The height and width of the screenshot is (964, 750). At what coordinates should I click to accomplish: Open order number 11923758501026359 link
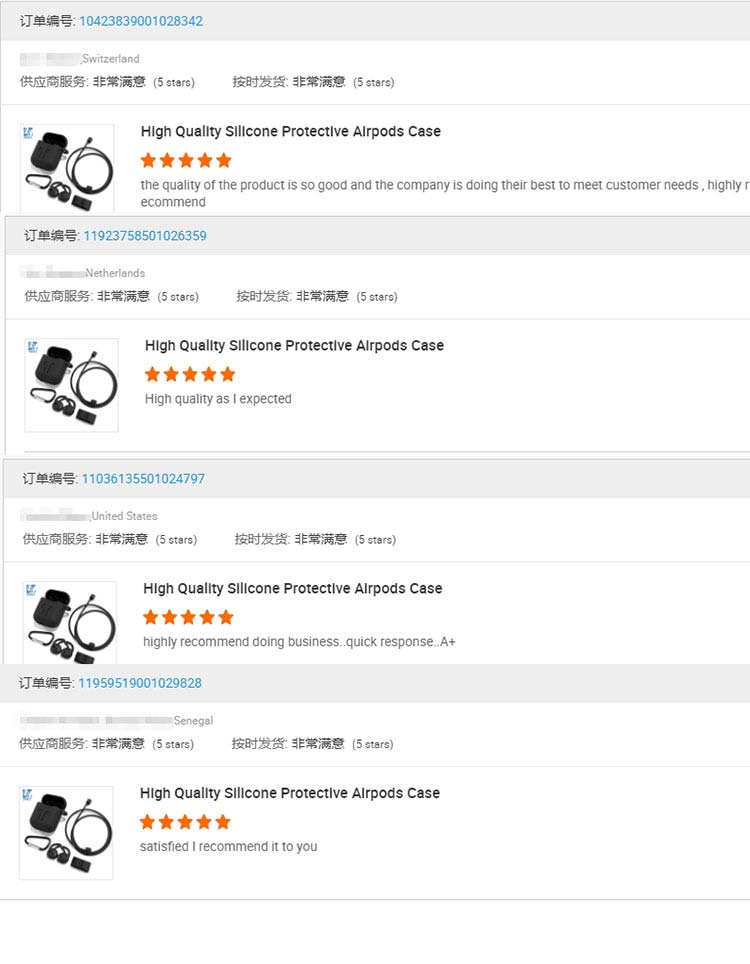pos(145,236)
